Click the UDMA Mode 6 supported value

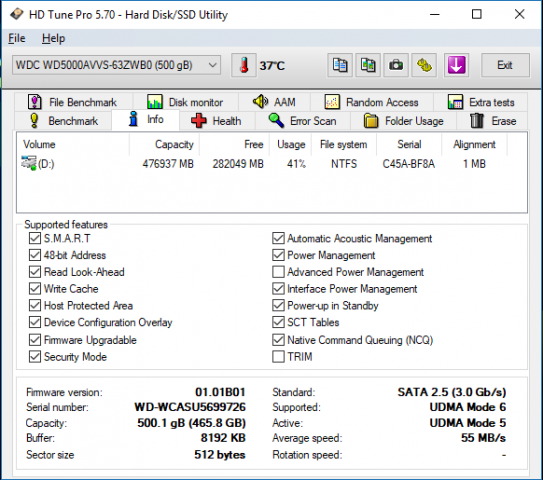(x=468, y=407)
